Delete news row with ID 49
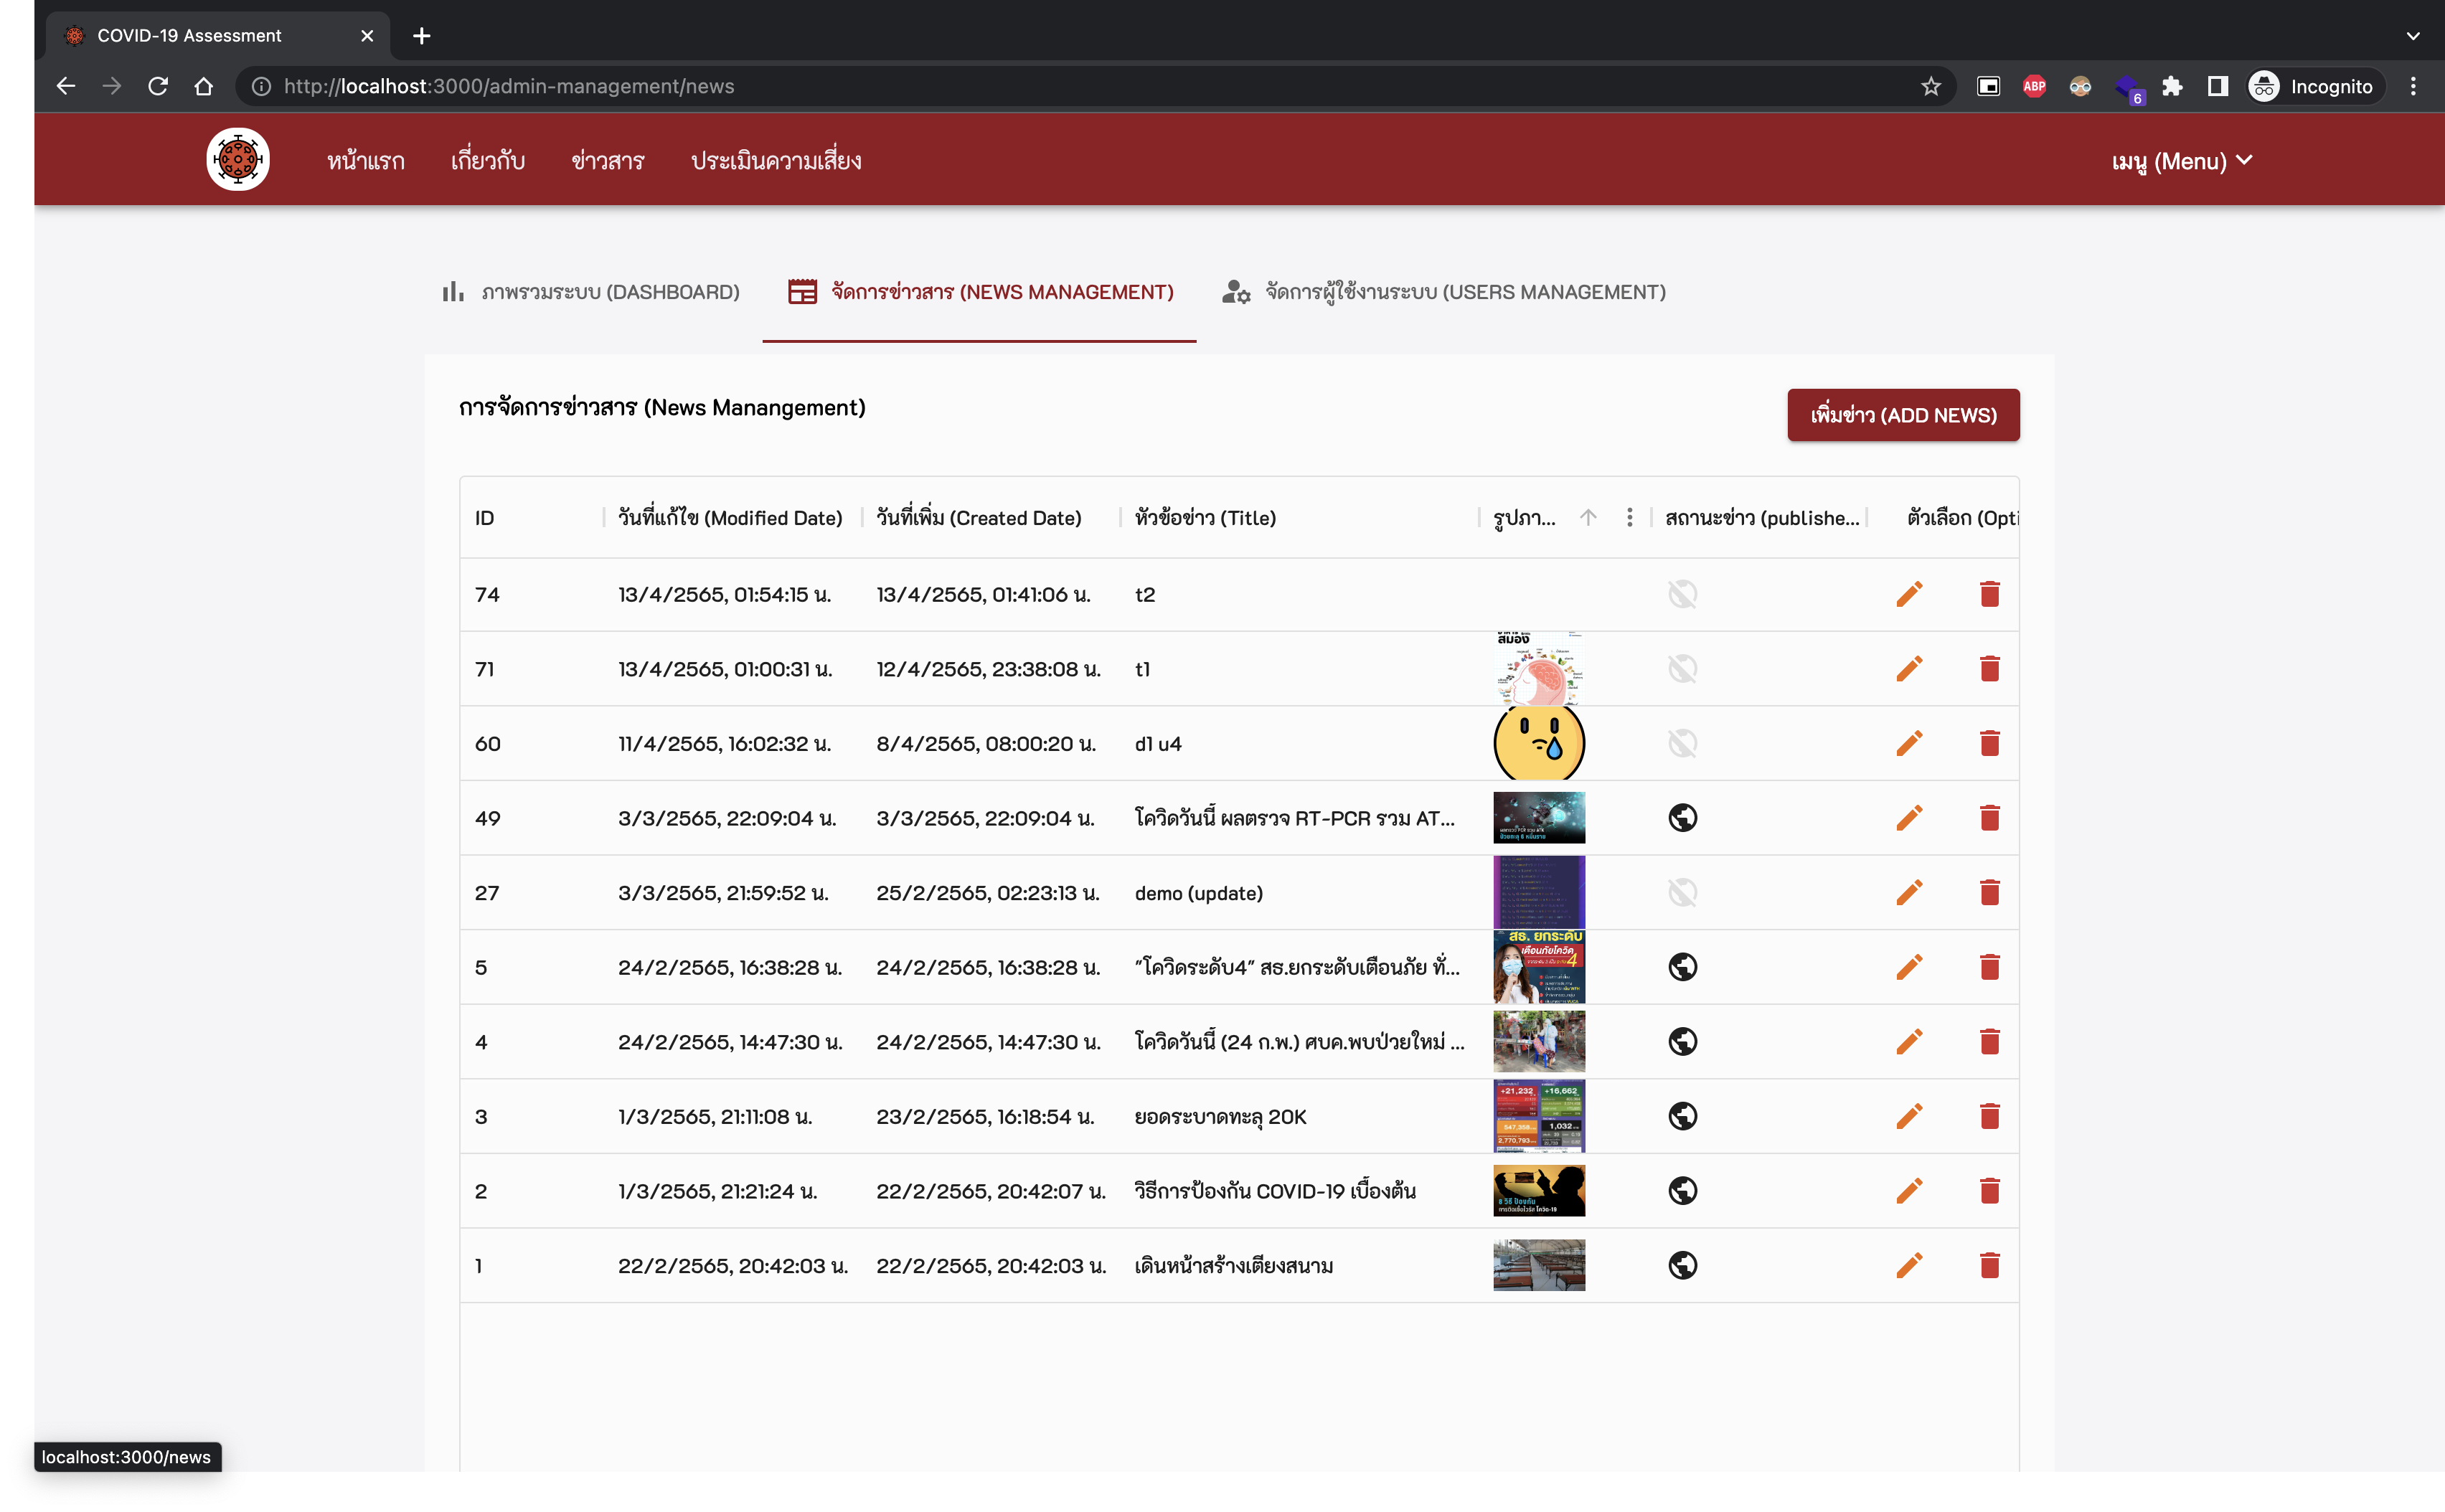Image resolution: width=2445 pixels, height=1512 pixels. (x=1989, y=818)
